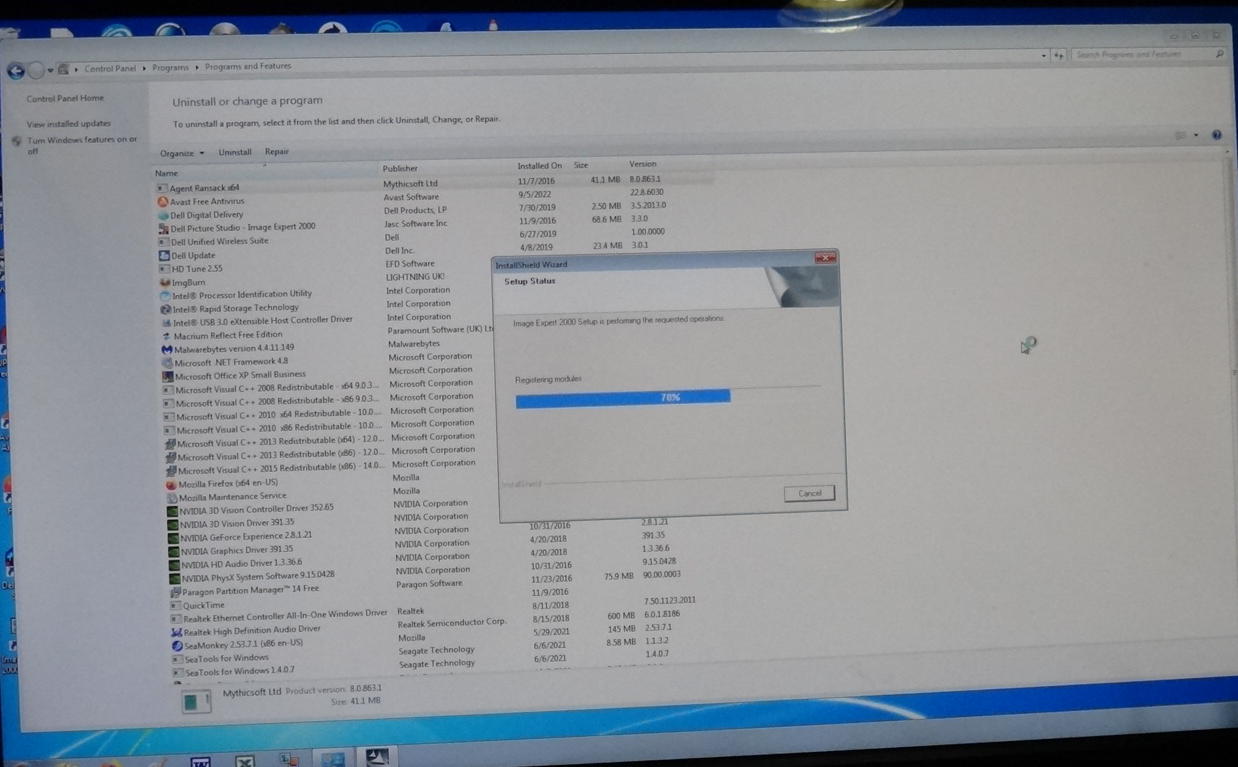Click the Macrium Reflect Free Edition icon
Viewport: 1238px width, 767px height.
166,336
